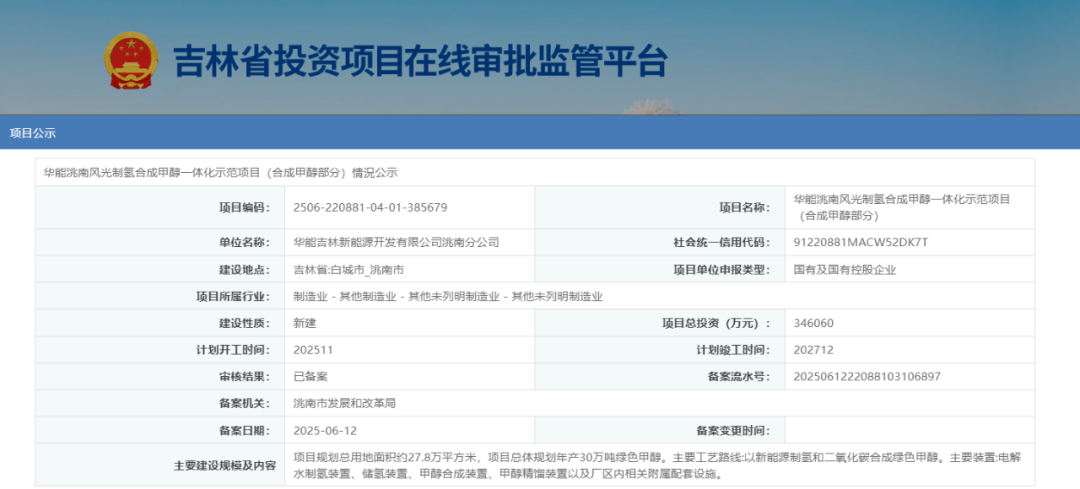Click the project notice title 情况公示 row

coord(534,173)
